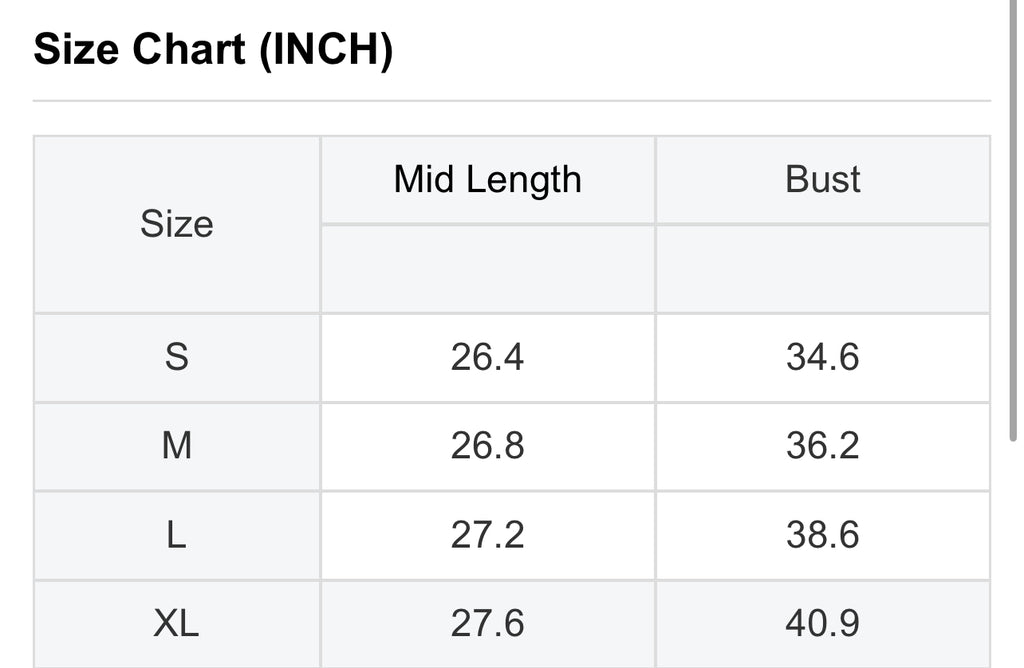The image size is (1024, 668).
Task: Select the 26.8 mid length value
Action: pyautogui.click(x=487, y=446)
